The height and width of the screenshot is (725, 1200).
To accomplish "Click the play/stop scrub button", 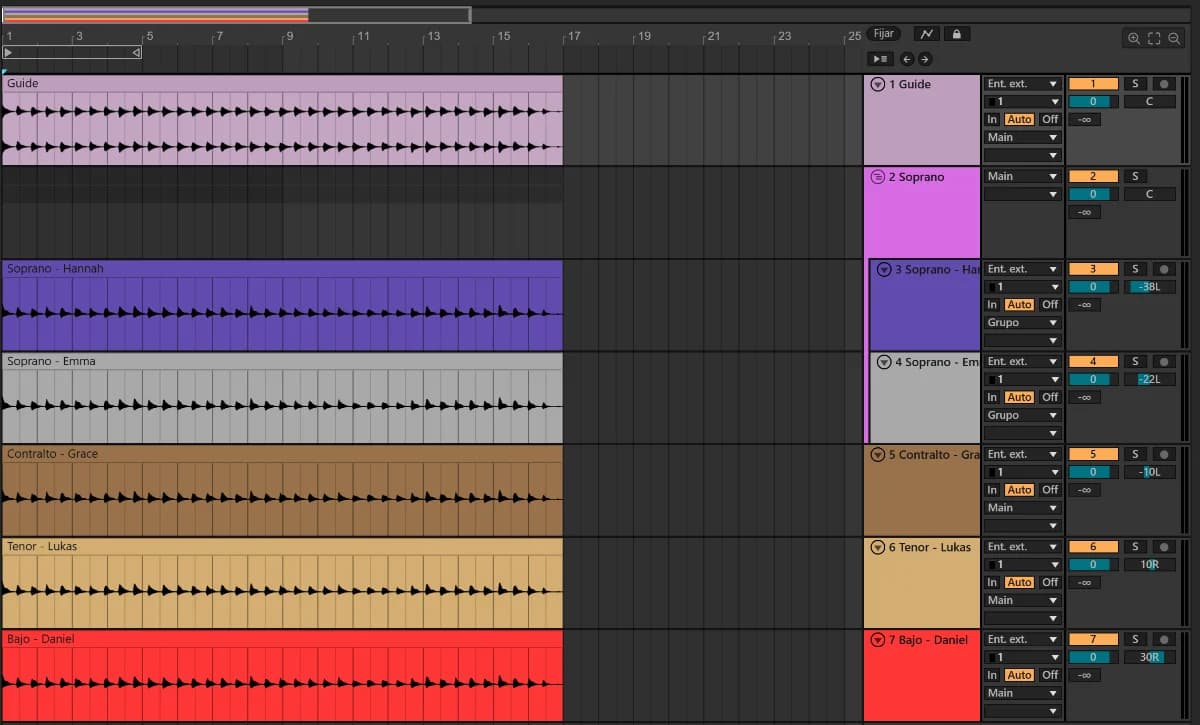I will (x=879, y=59).
